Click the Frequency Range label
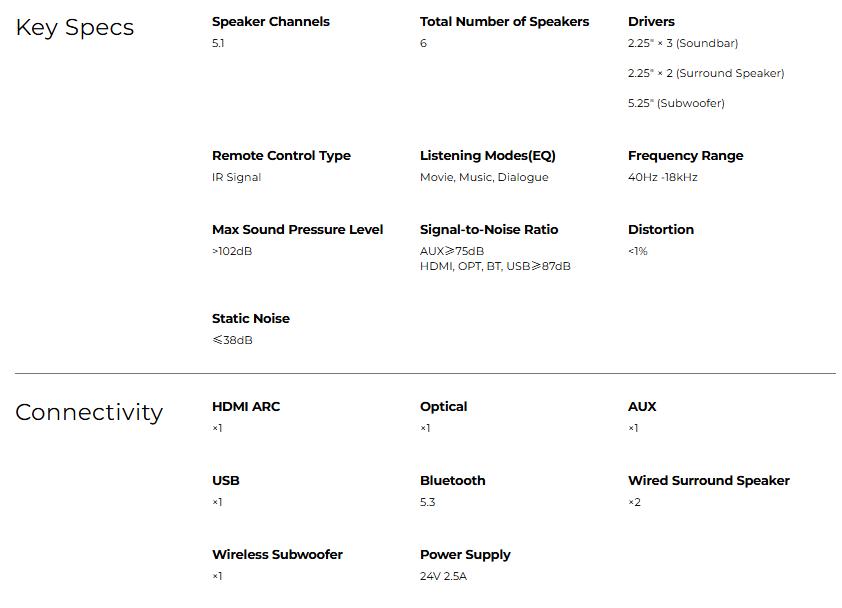 (x=685, y=155)
